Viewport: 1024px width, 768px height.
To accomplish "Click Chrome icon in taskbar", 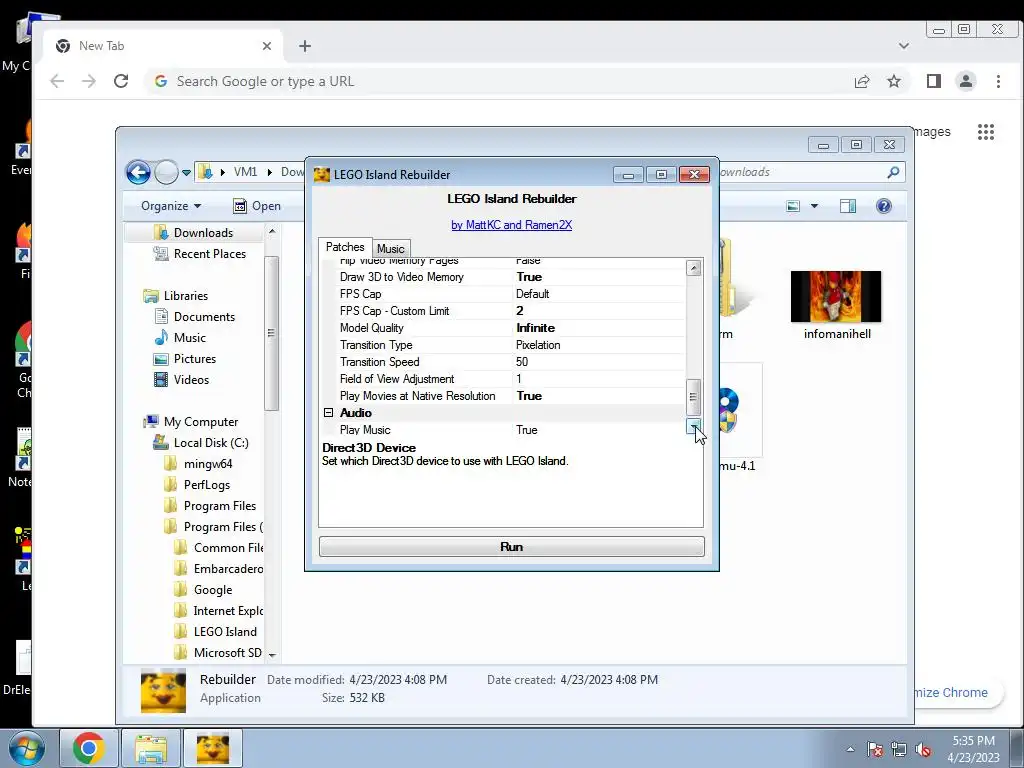I will pyautogui.click(x=88, y=748).
